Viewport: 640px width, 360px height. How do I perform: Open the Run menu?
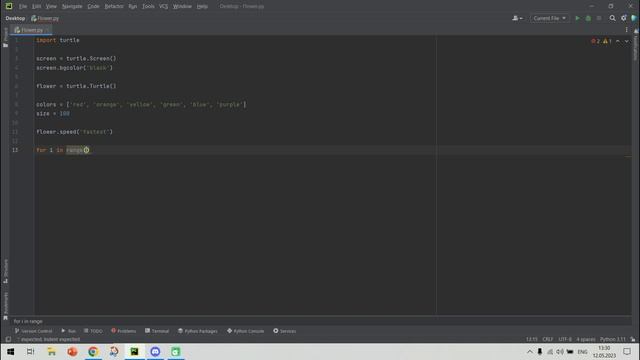click(133, 7)
